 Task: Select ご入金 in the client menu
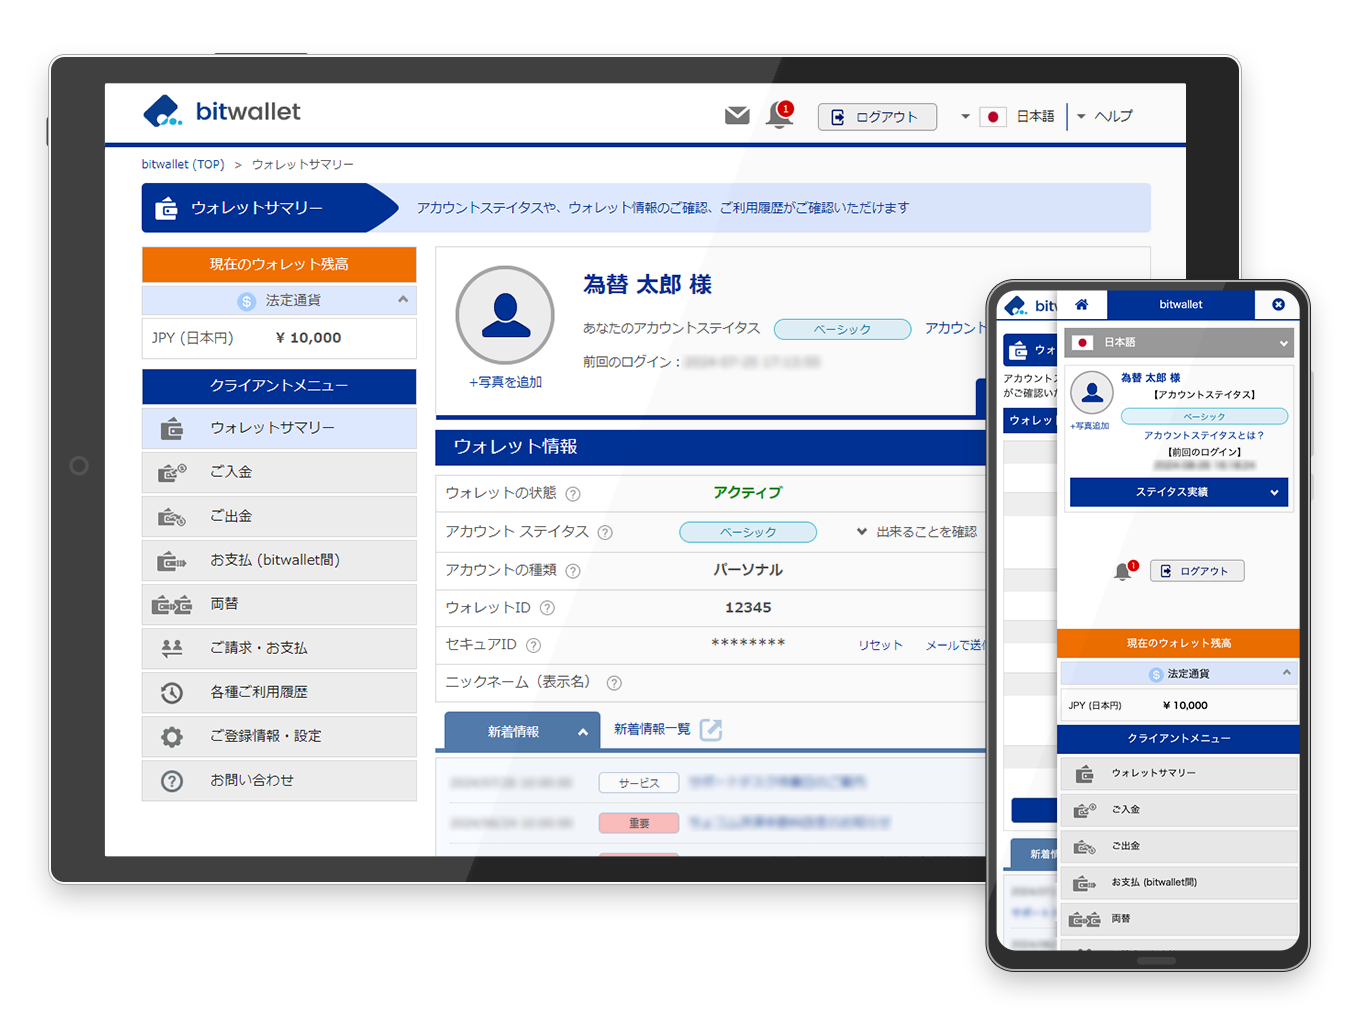(x=279, y=472)
